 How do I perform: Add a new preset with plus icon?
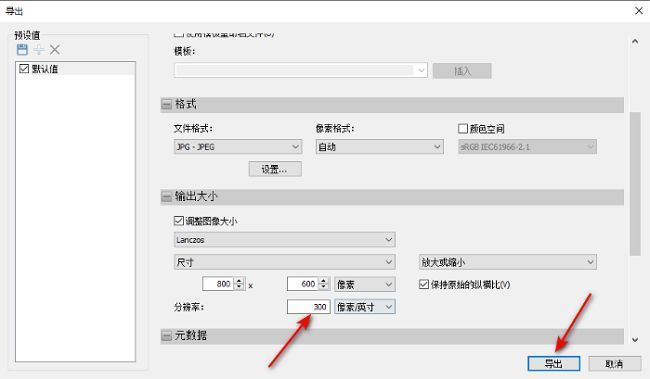tap(39, 50)
